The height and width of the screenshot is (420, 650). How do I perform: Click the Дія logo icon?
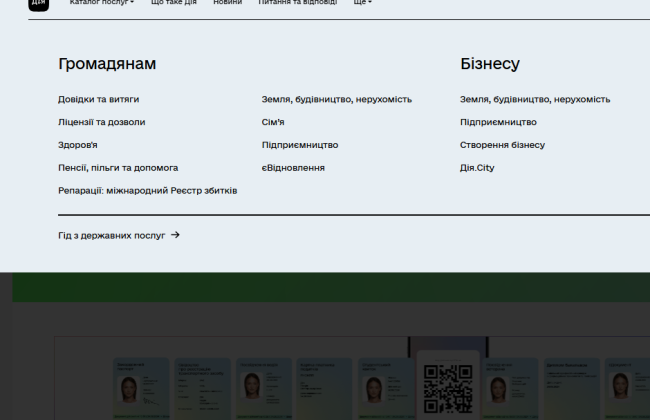39,4
